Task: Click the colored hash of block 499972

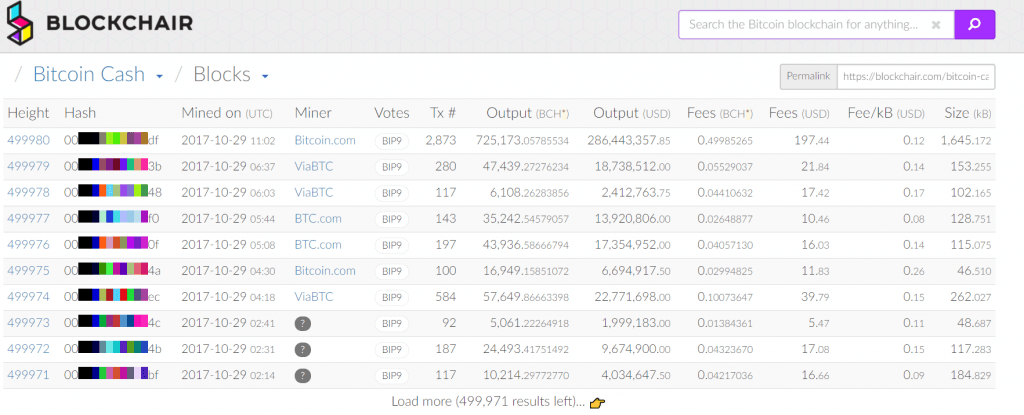Action: tap(112, 348)
